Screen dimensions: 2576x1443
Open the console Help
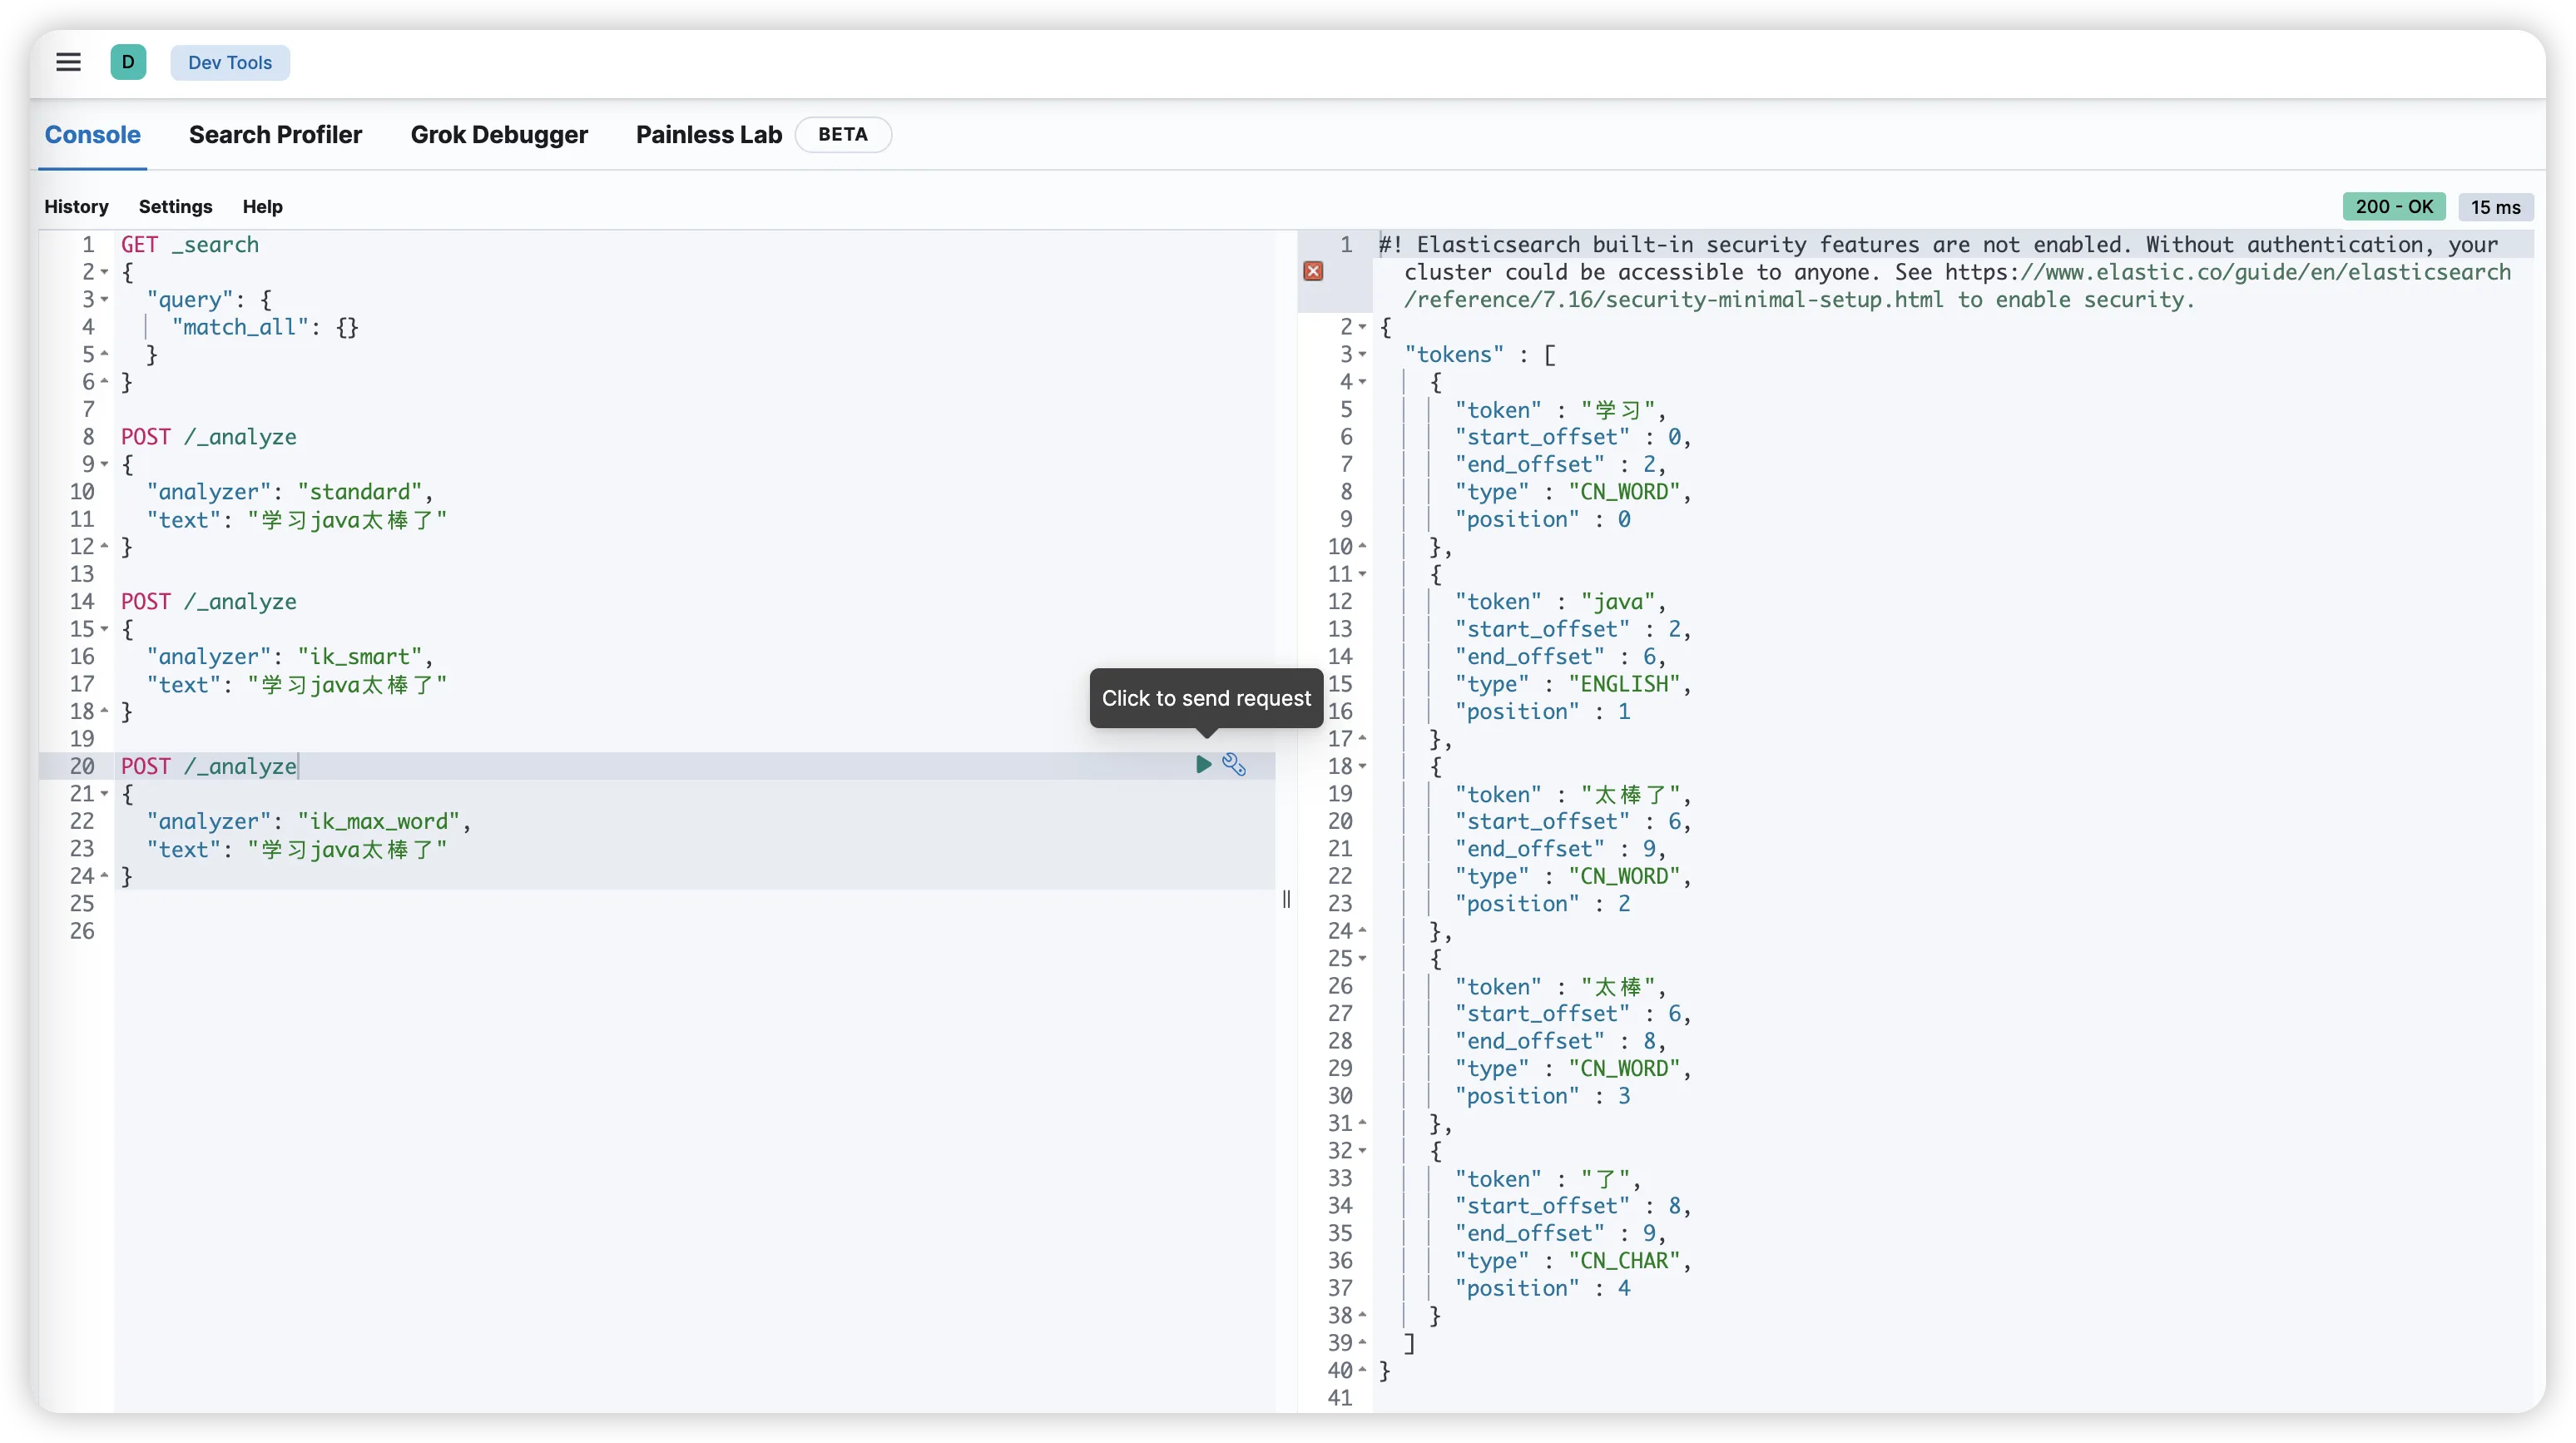tap(262, 207)
